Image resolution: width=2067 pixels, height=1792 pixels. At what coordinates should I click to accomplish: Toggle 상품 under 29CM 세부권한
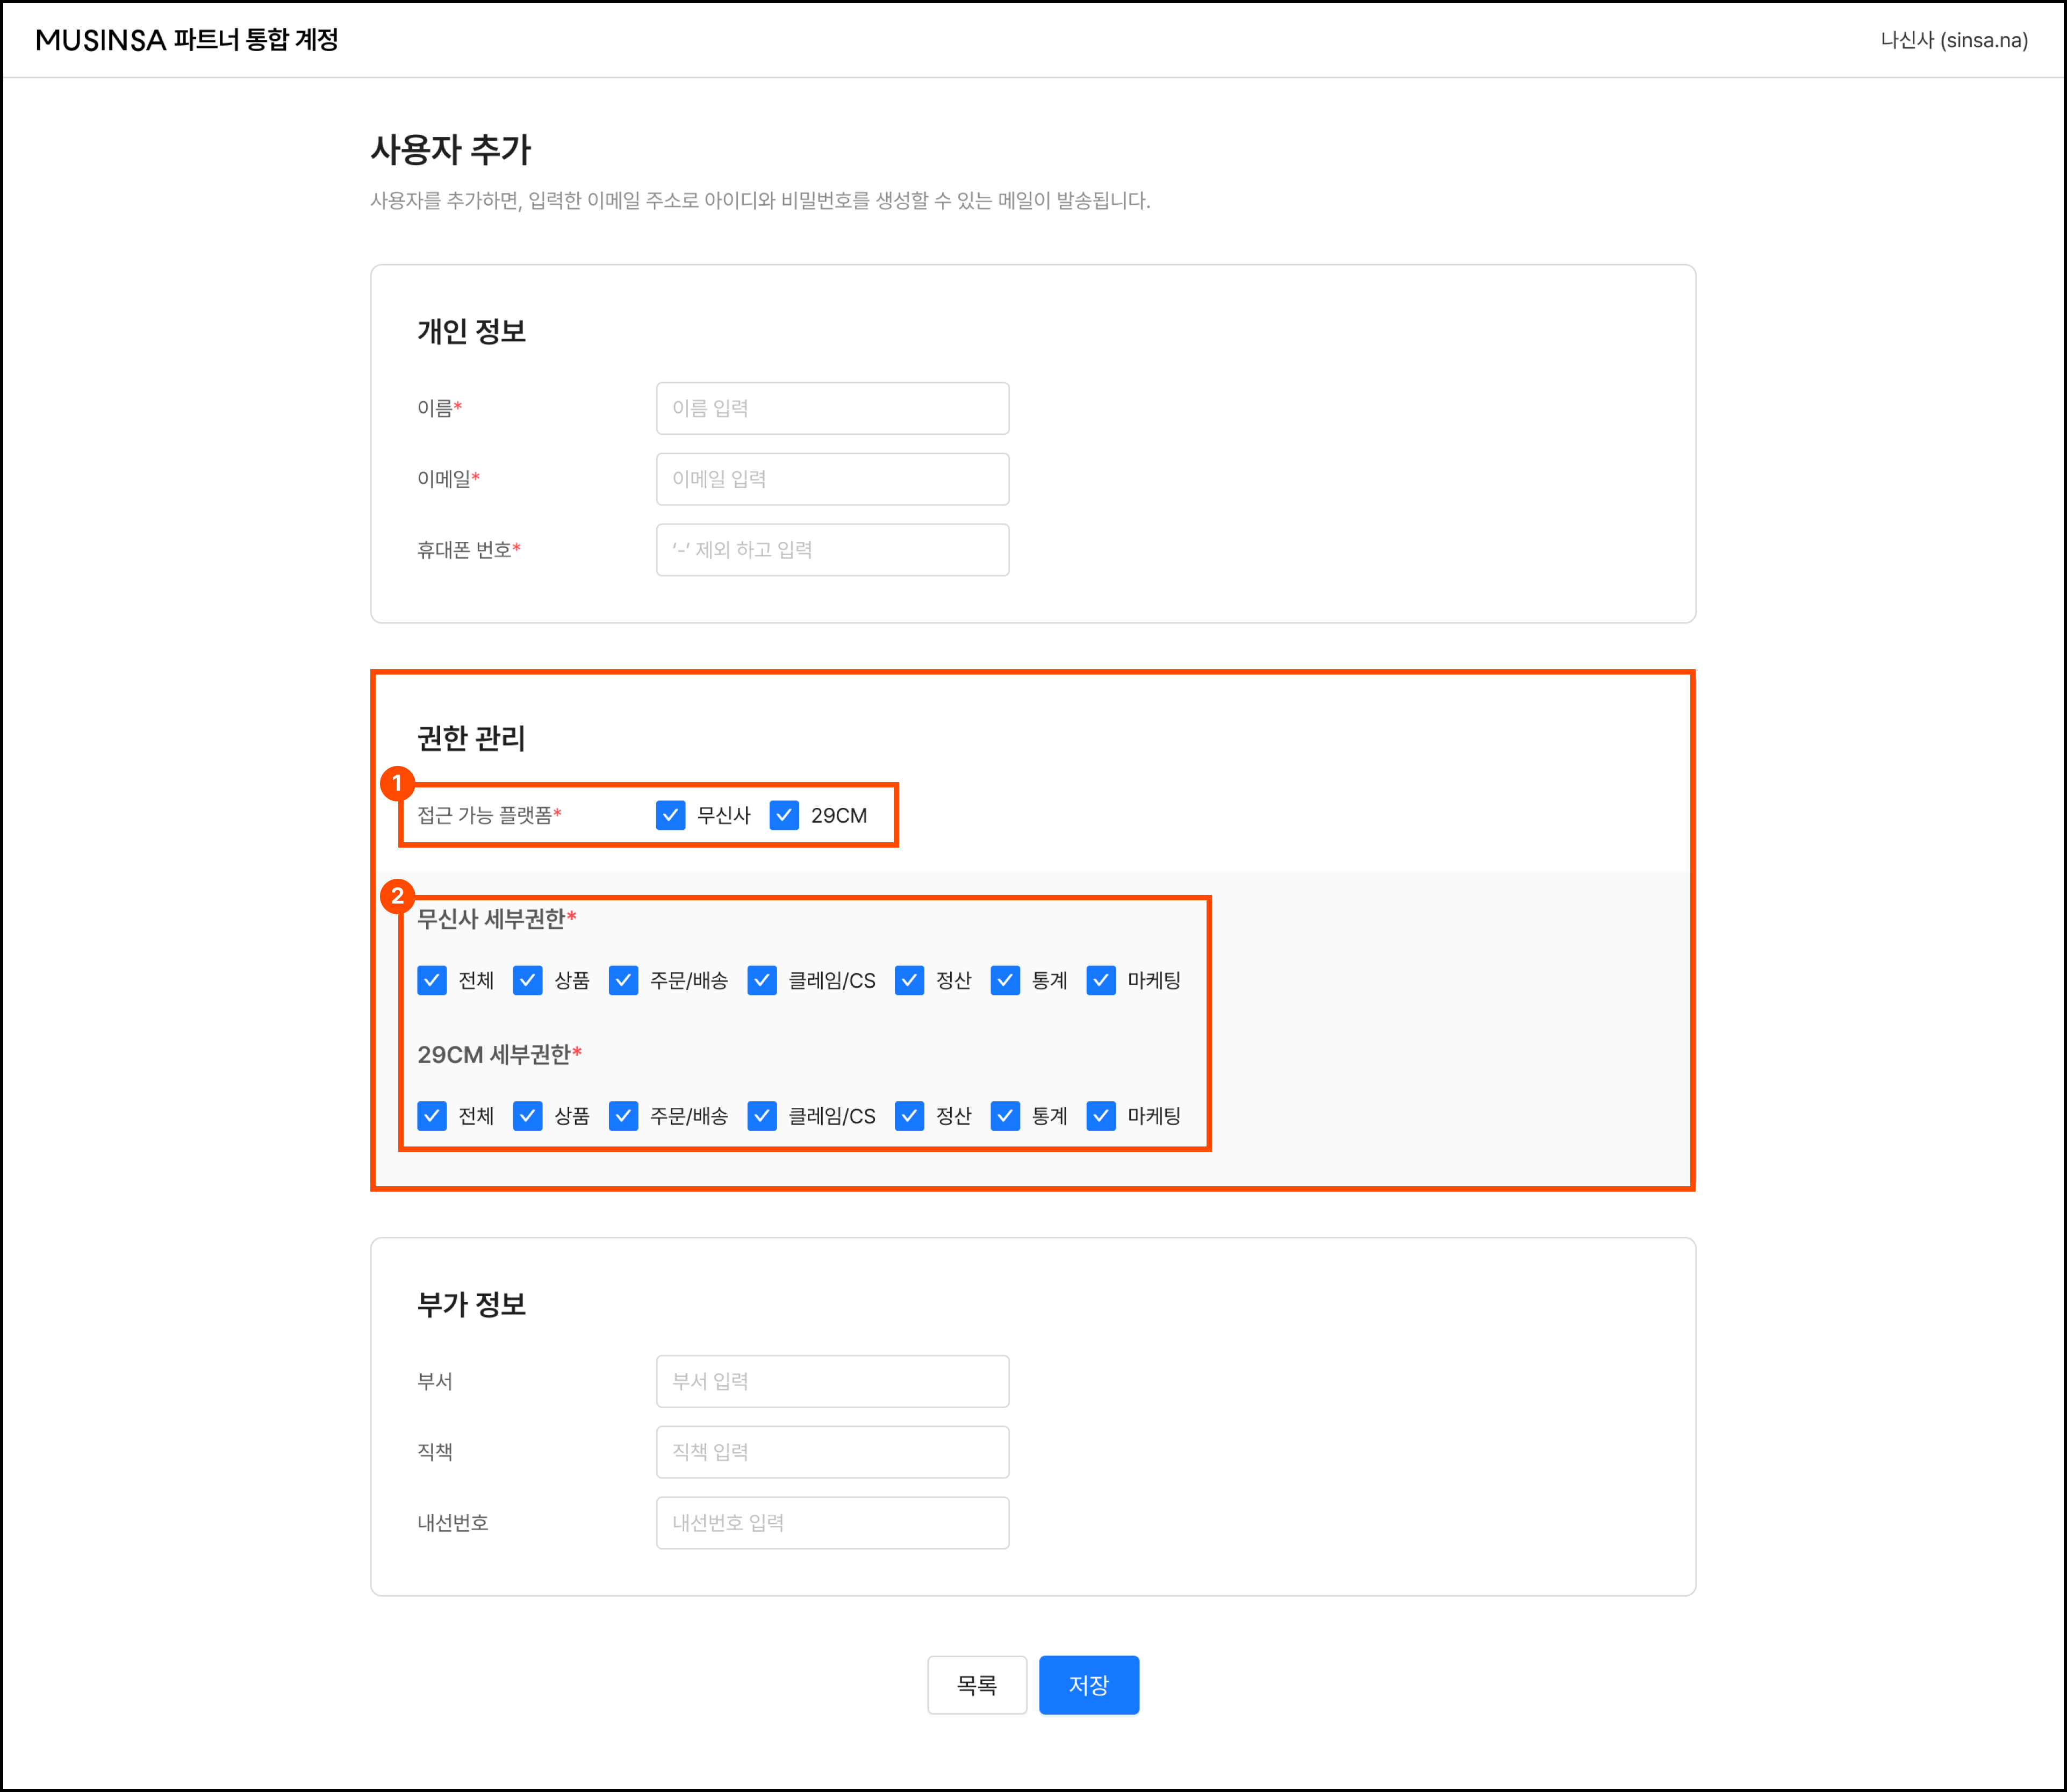pyautogui.click(x=527, y=1115)
